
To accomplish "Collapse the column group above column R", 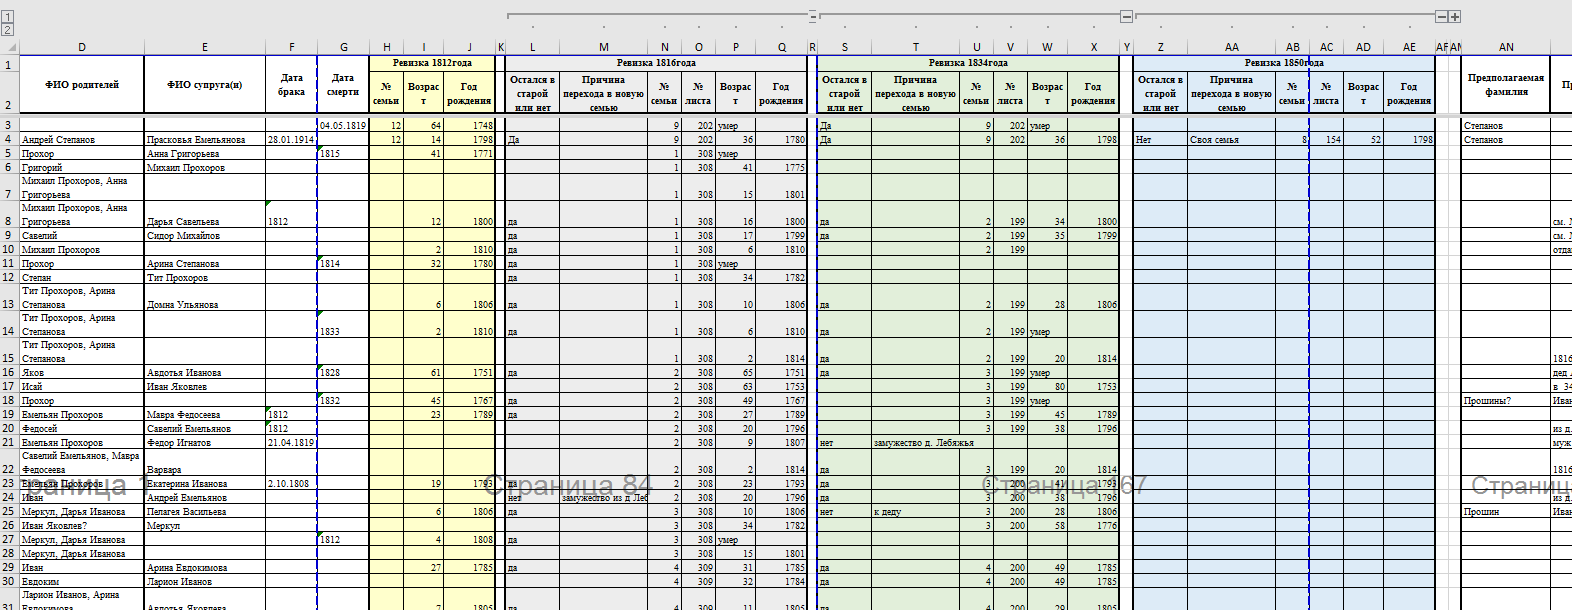I will click(x=812, y=16).
